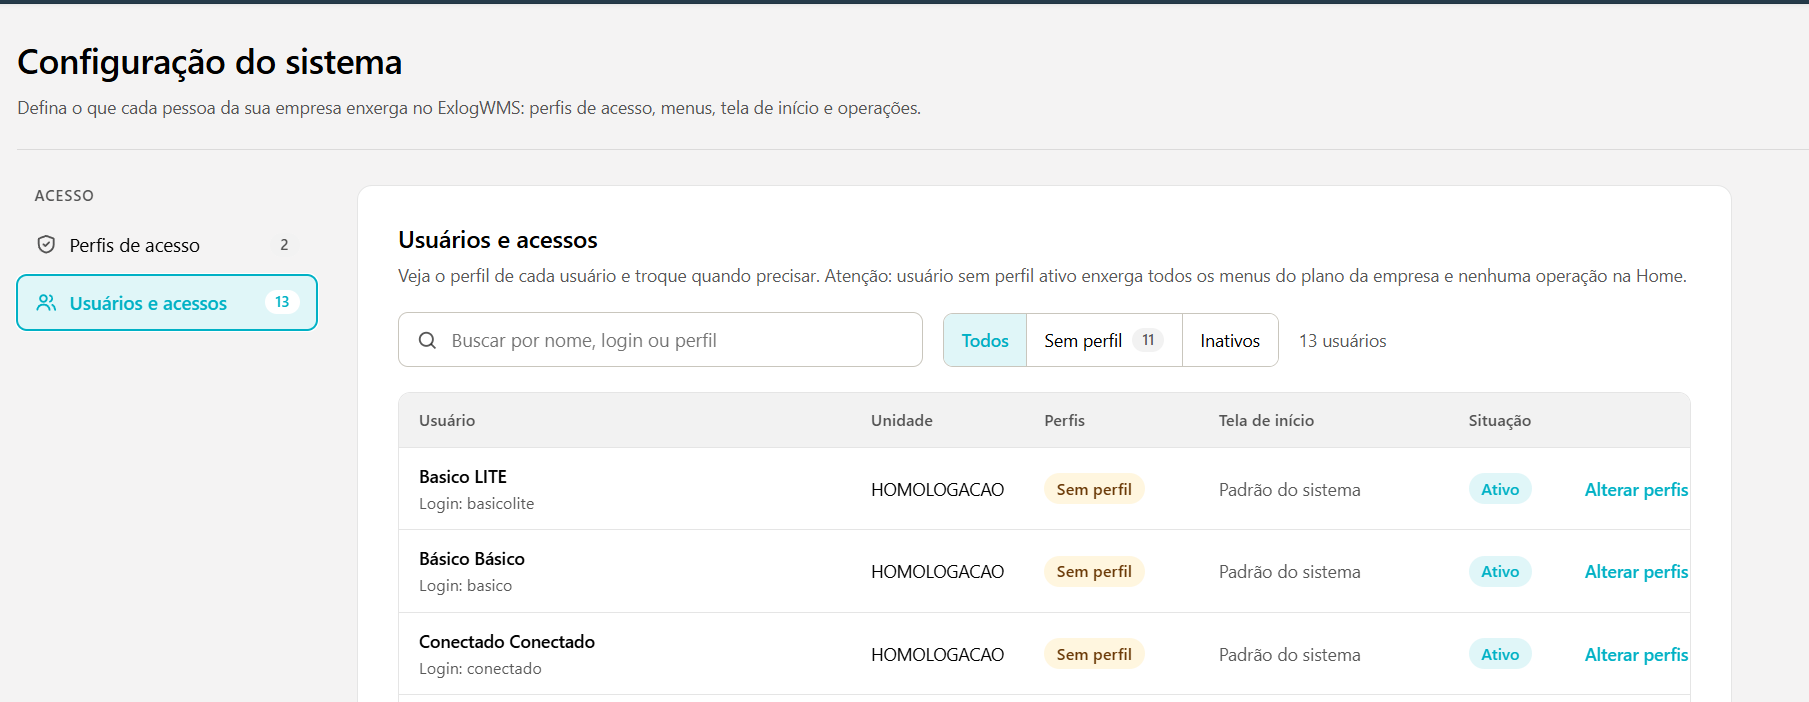Click Padrão do sistema in Básico Básico row
The height and width of the screenshot is (702, 1809).
click(x=1289, y=572)
